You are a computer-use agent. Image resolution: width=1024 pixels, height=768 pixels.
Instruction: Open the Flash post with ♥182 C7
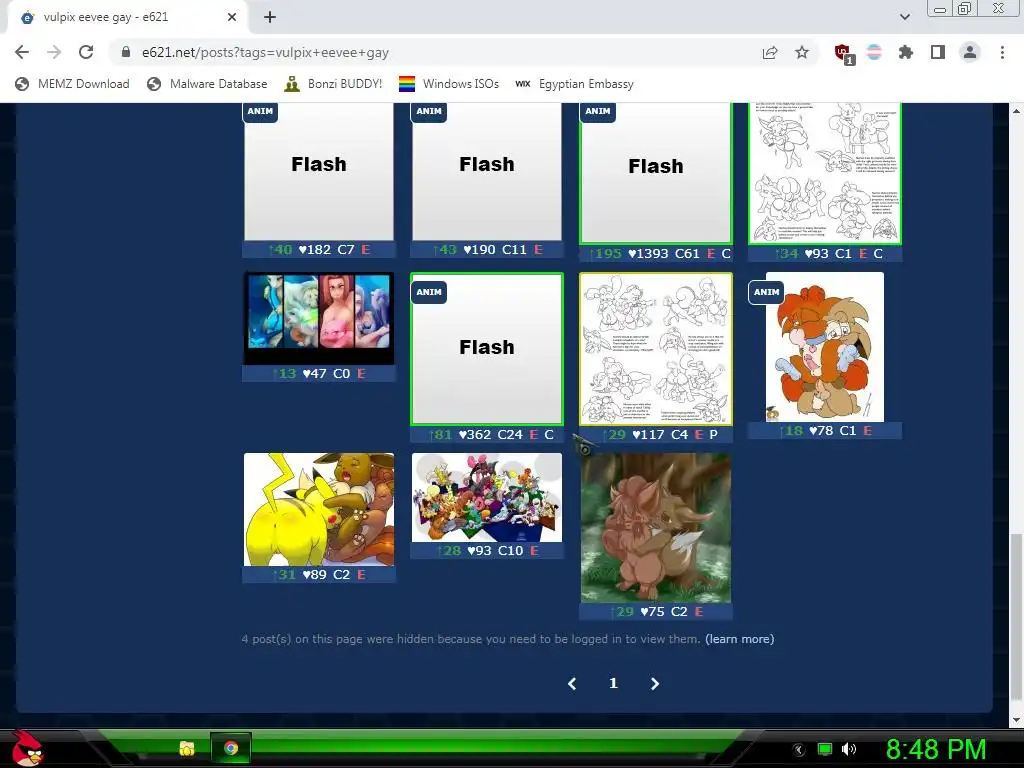(319, 172)
